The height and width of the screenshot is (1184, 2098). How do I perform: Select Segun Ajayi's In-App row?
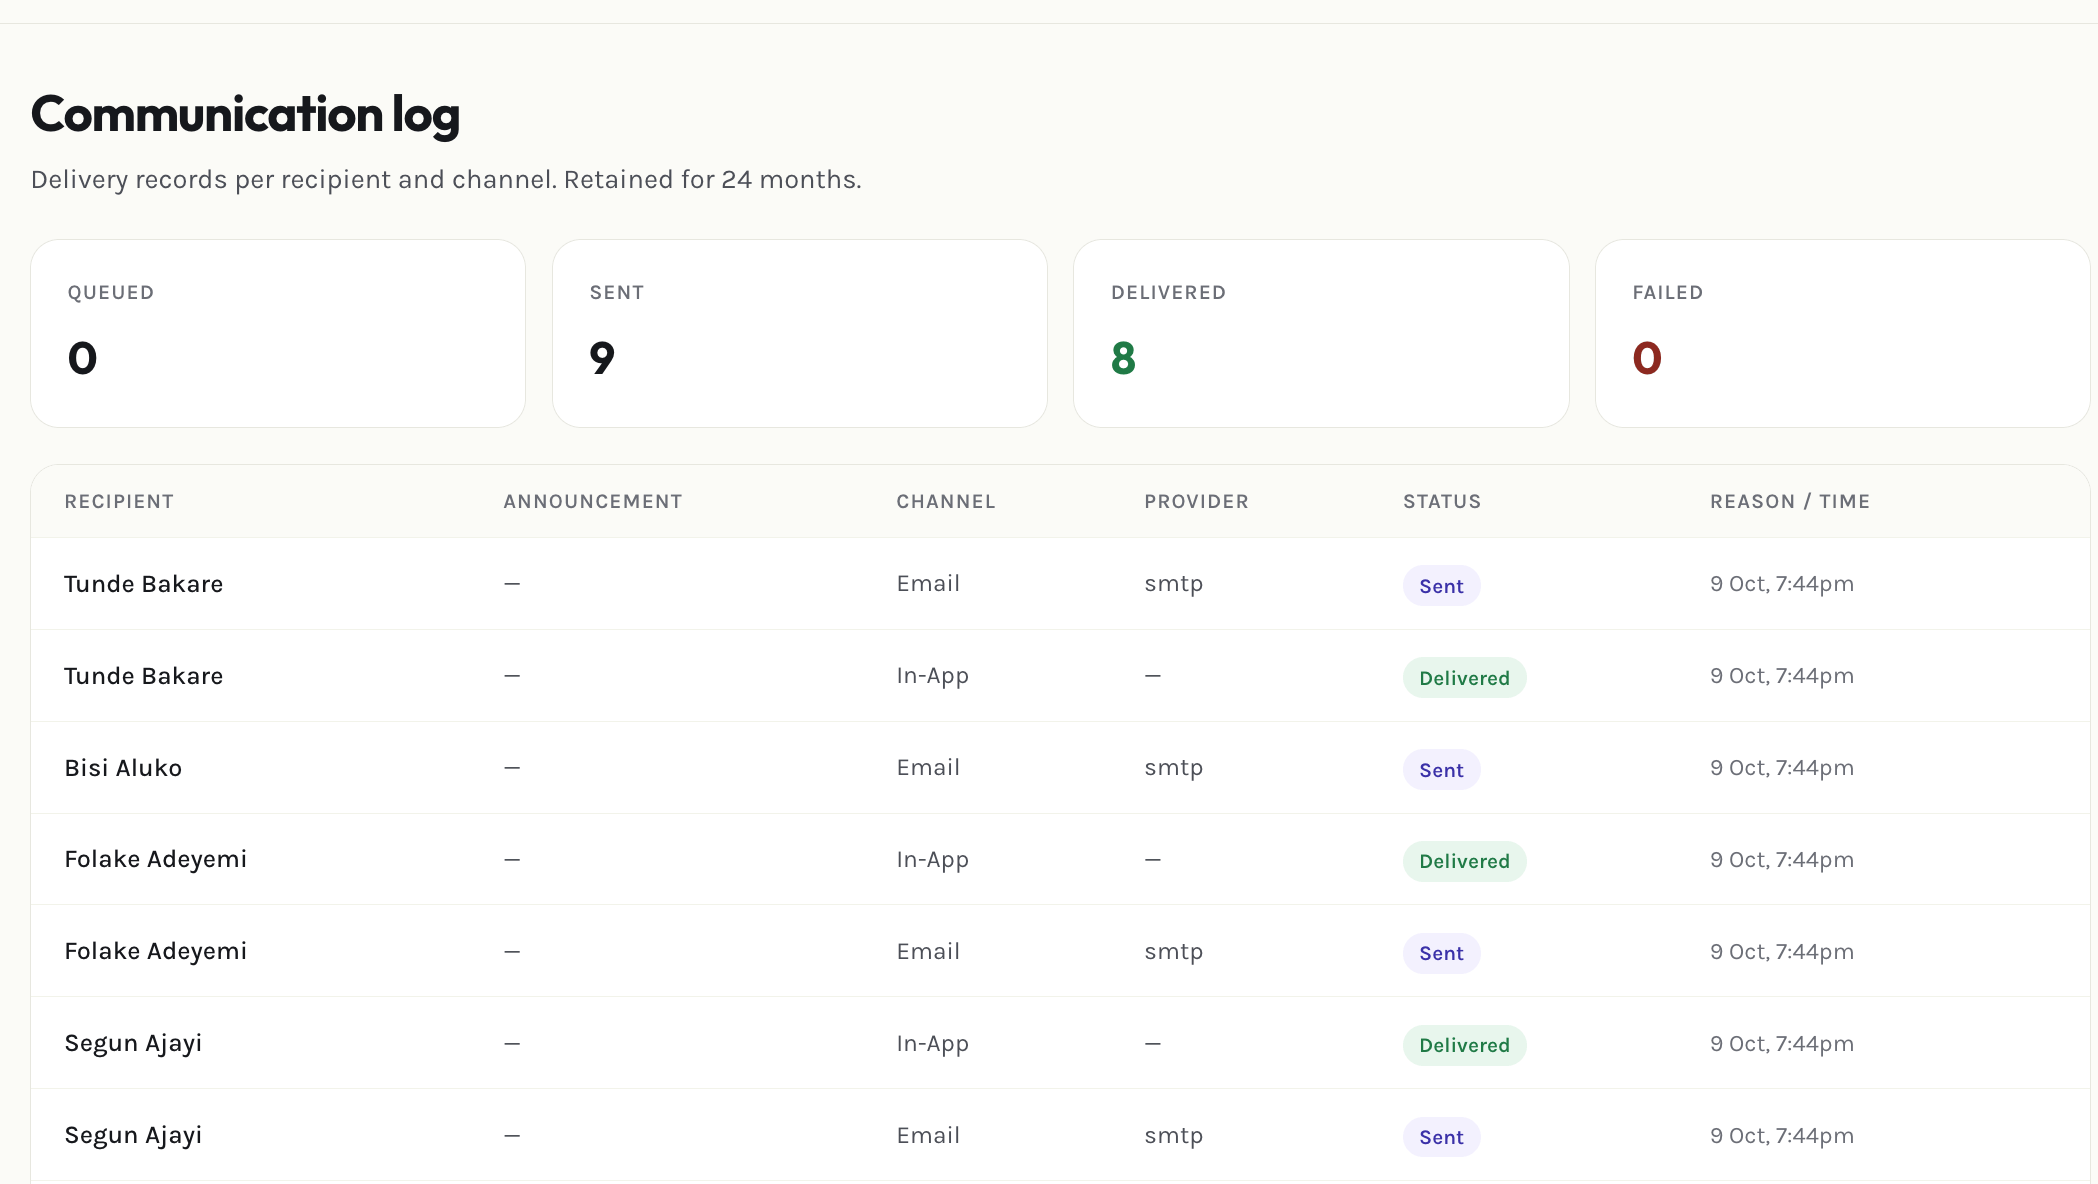1060,1043
